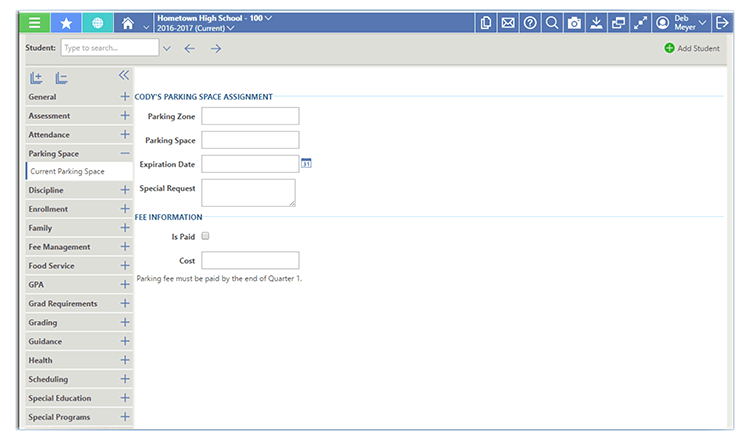Open the student search dropdown arrow
This screenshot has width=750, height=441.
coord(166,48)
